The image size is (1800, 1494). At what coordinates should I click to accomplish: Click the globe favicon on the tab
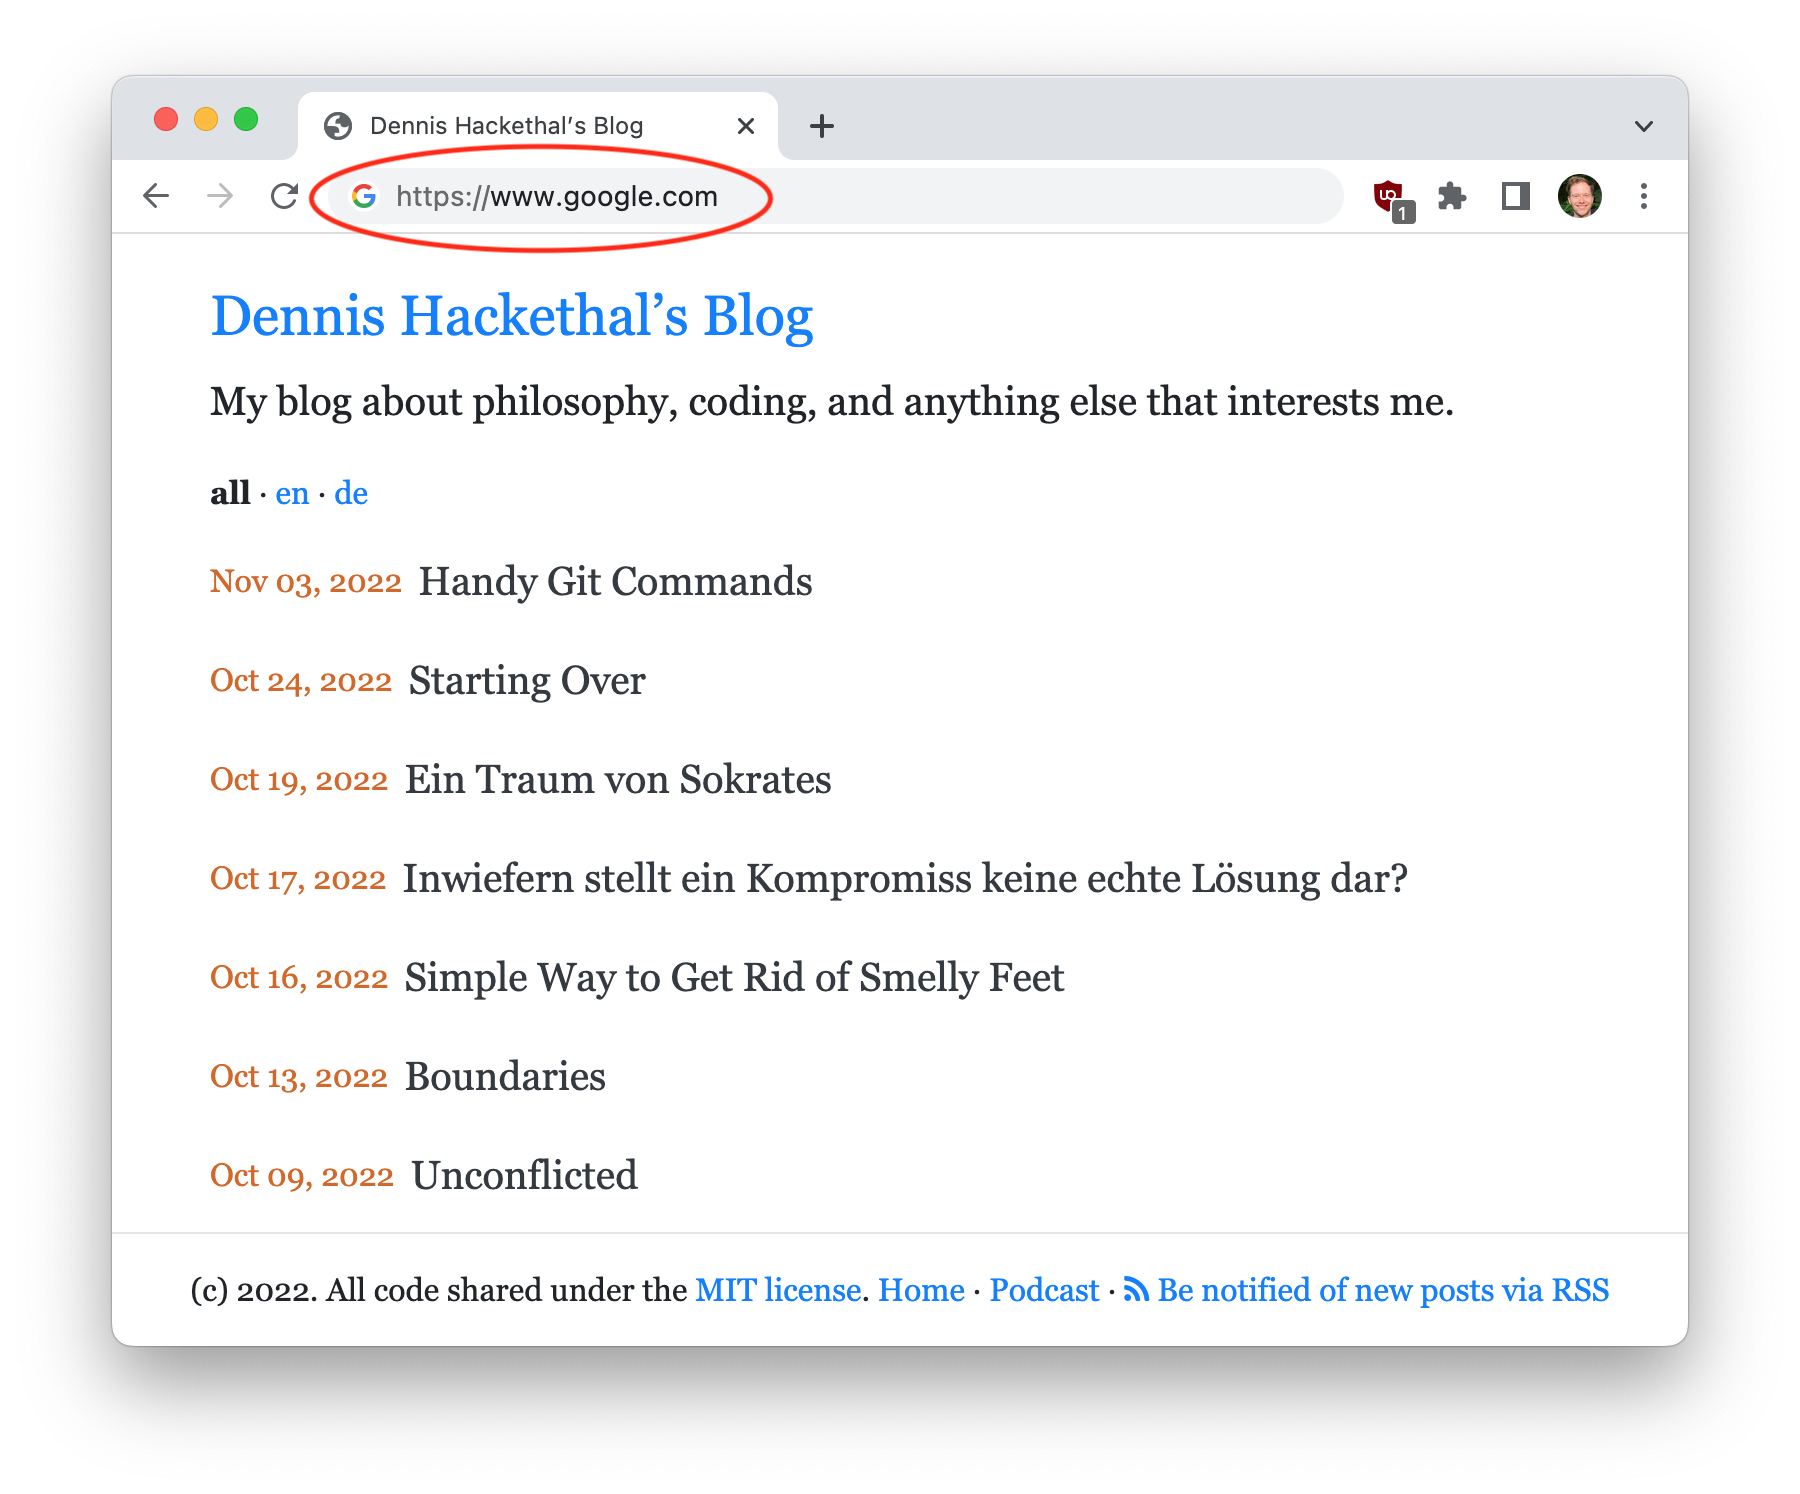point(338,126)
